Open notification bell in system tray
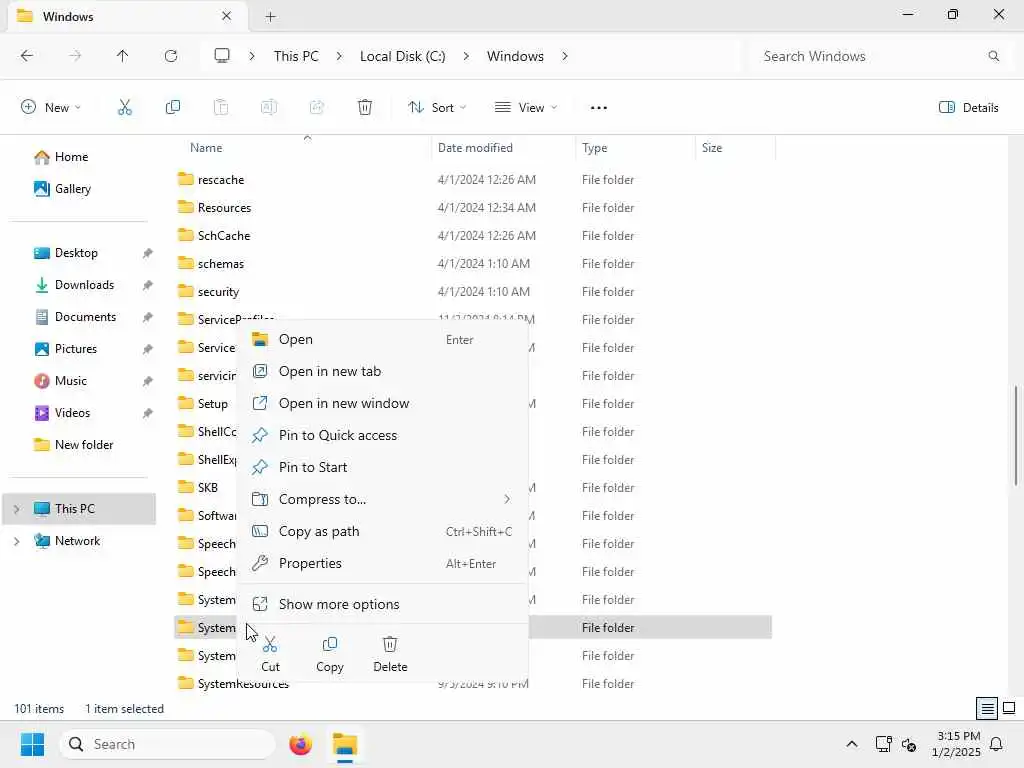The width and height of the screenshot is (1024, 768). coord(997,744)
